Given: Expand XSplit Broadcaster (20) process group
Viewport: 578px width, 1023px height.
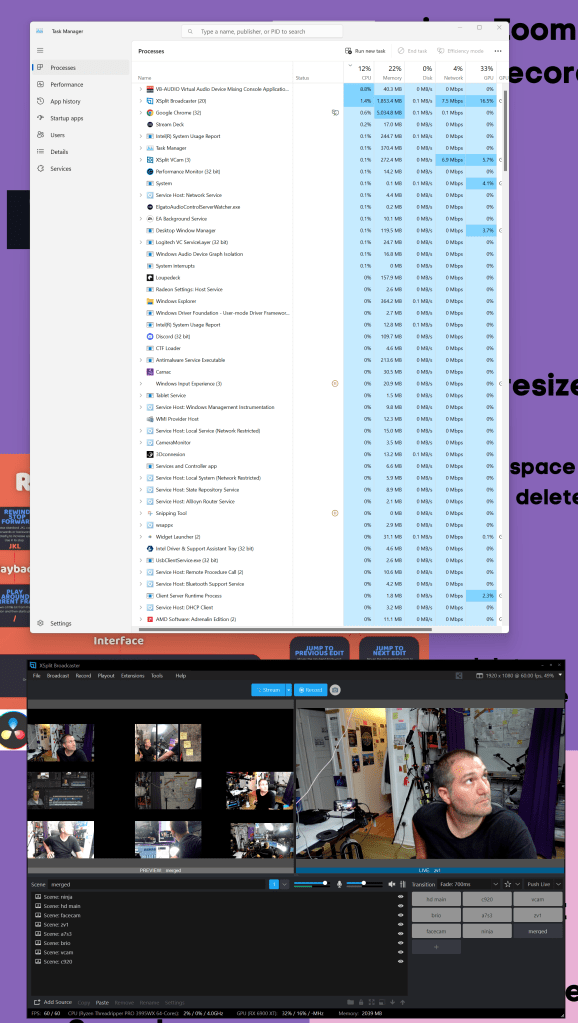Looking at the screenshot, I should [x=140, y=101].
